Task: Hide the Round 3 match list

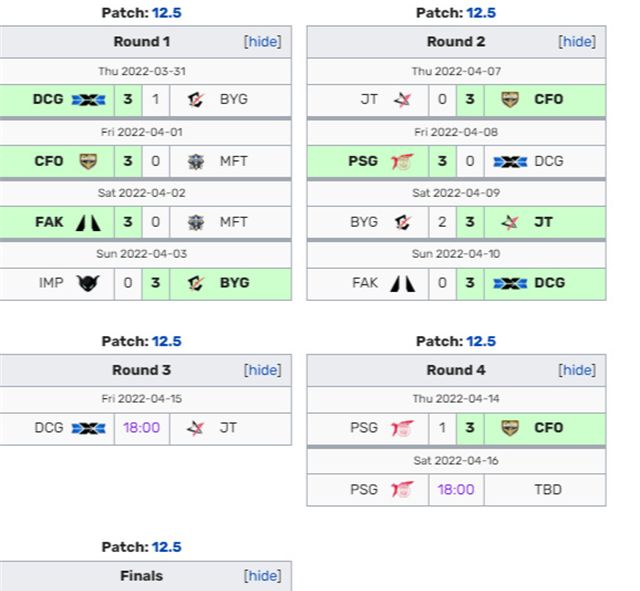Action: [x=263, y=370]
